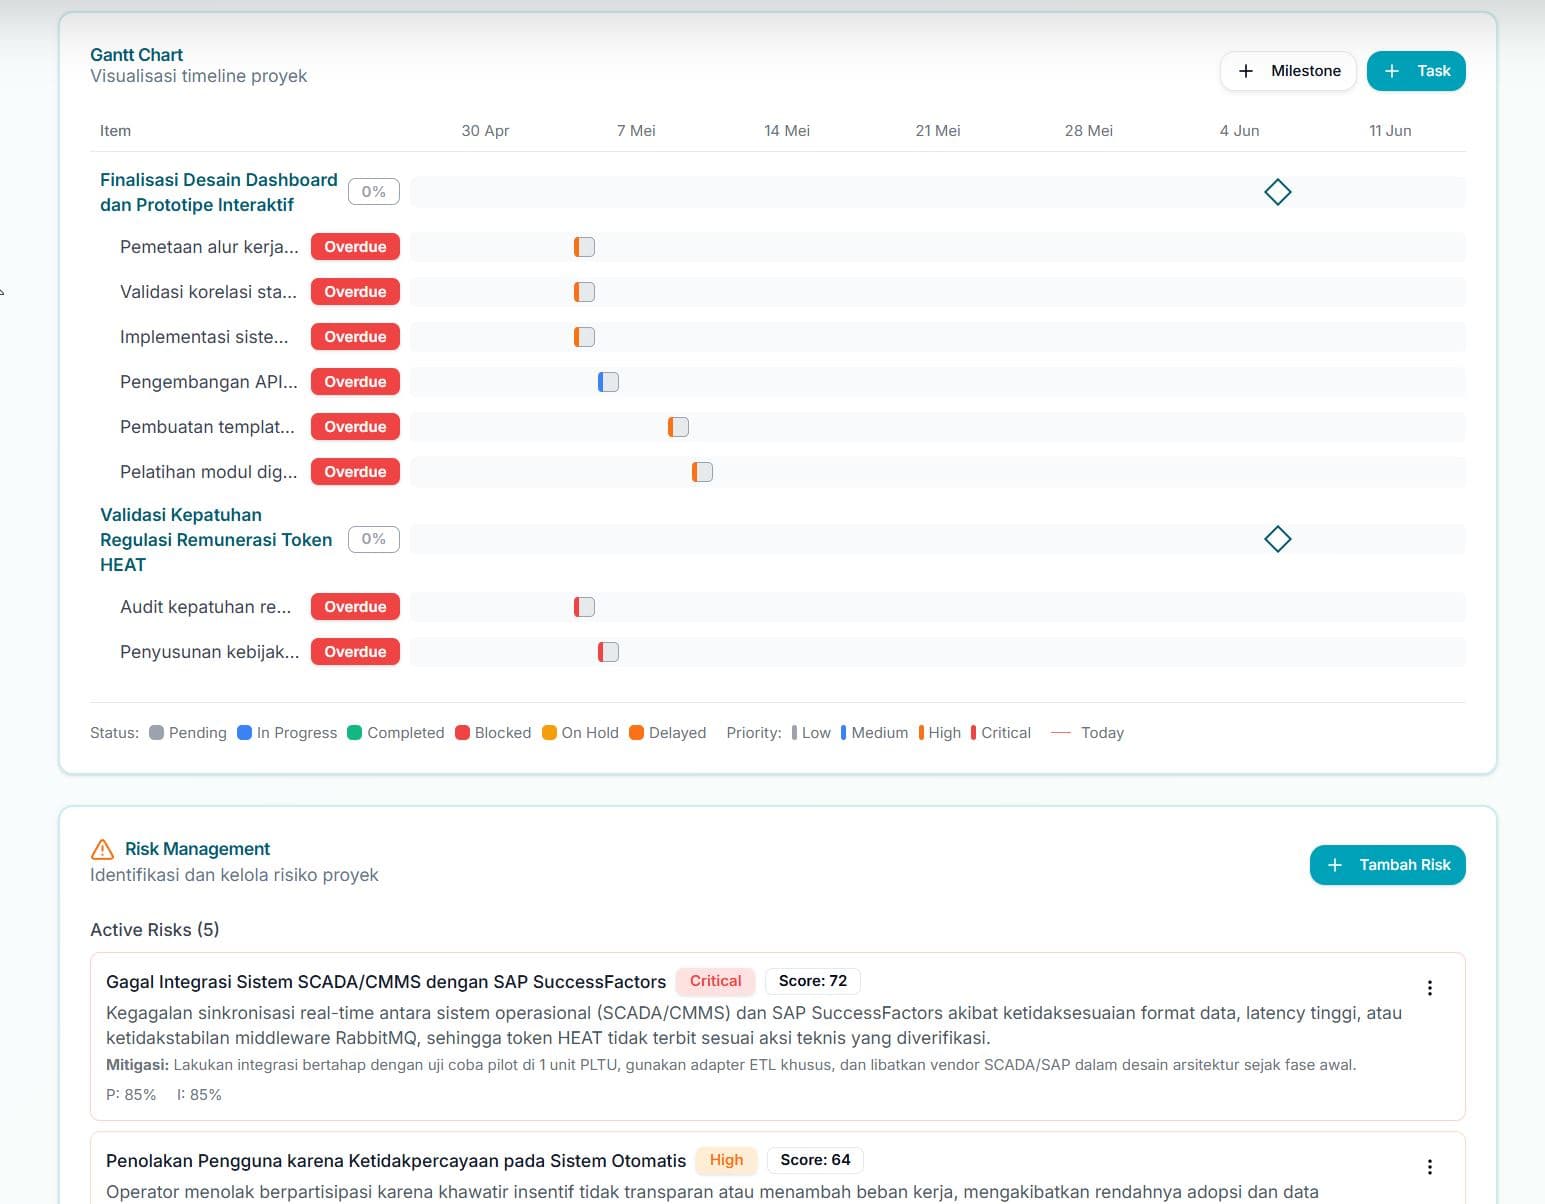Click the In Progress blue legend swatch
Viewport: 1545px width, 1204px height.
pyautogui.click(x=244, y=733)
